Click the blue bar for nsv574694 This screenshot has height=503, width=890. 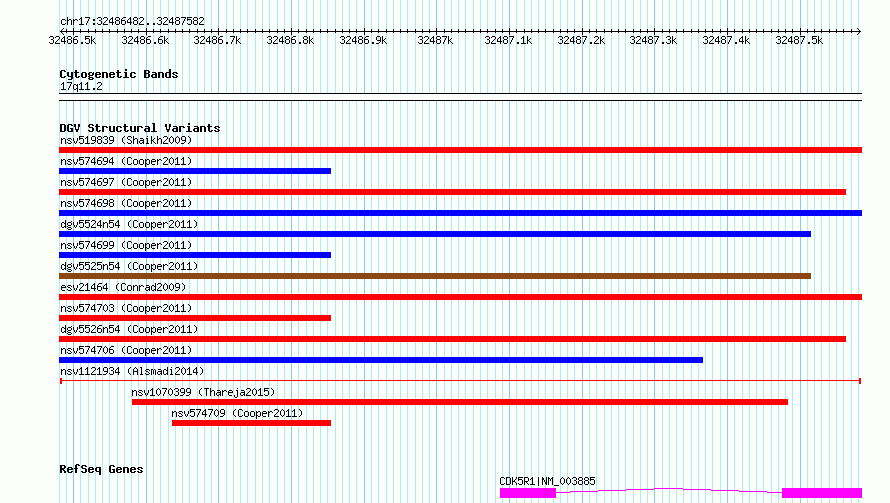[195, 171]
